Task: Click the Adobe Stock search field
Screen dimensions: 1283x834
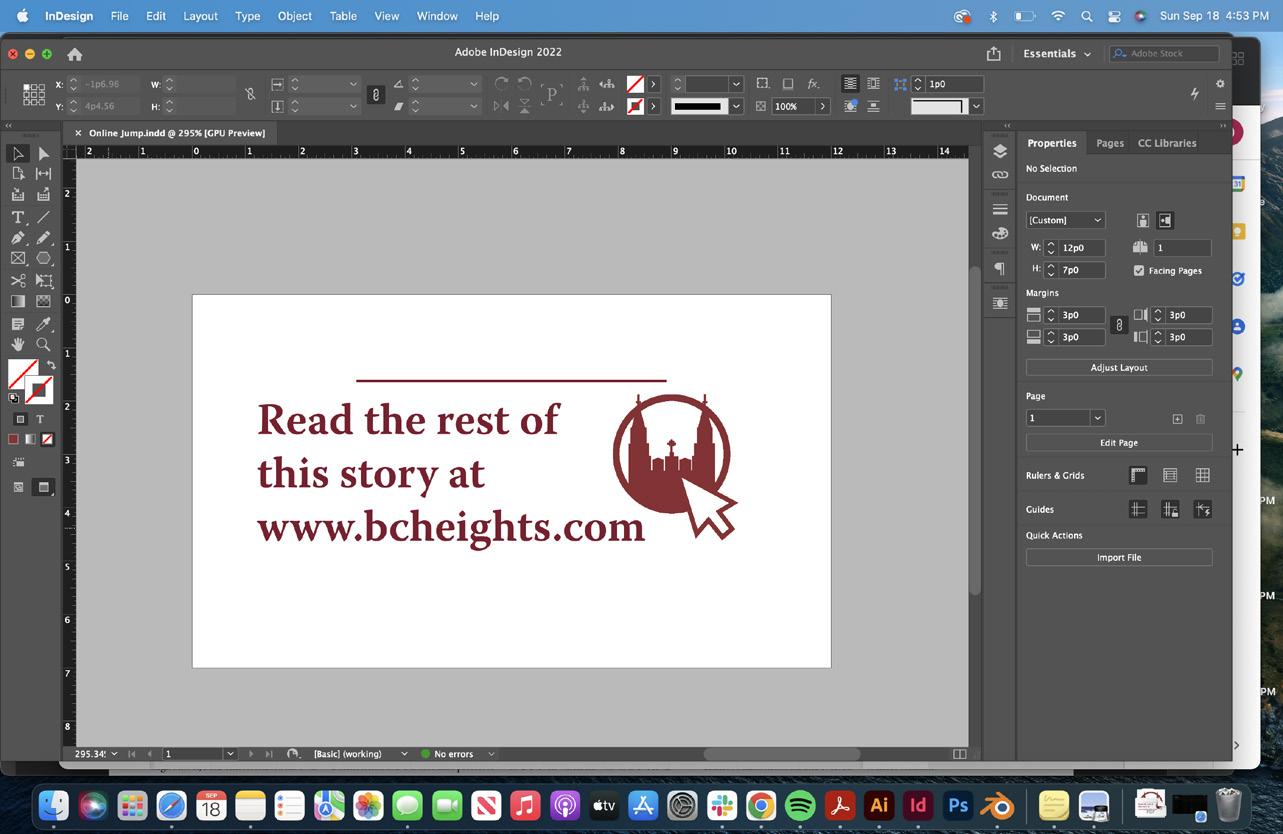Action: 1164,53
